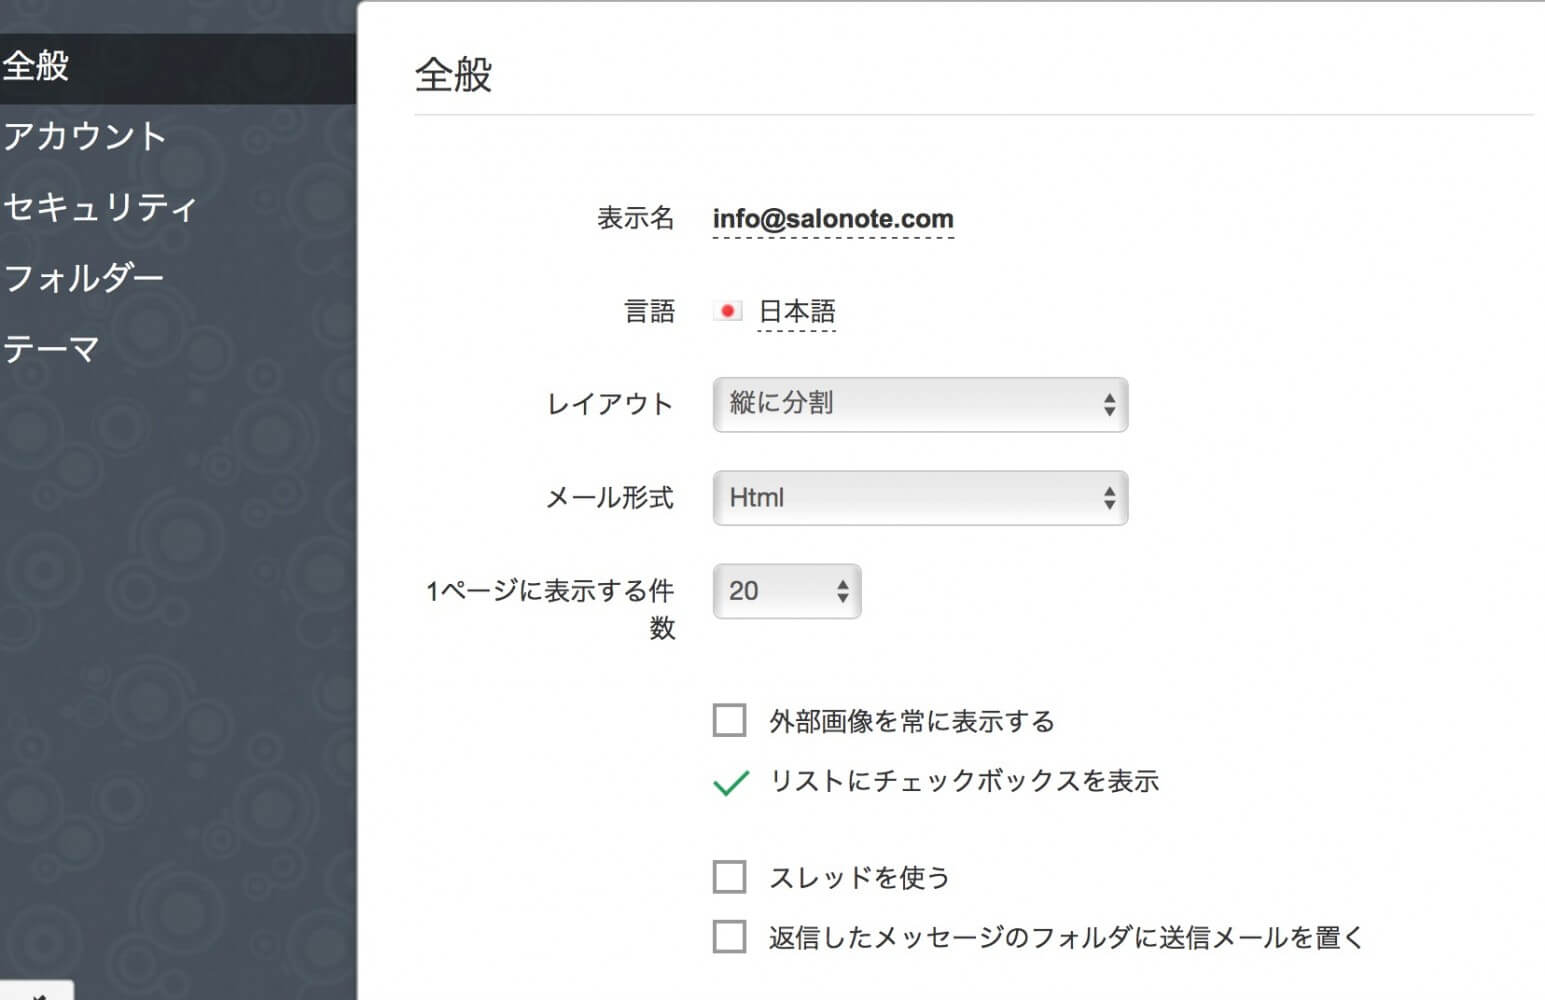Click the Japan flag icon beside 日本語
The image size is (1545, 1000).
(727, 311)
